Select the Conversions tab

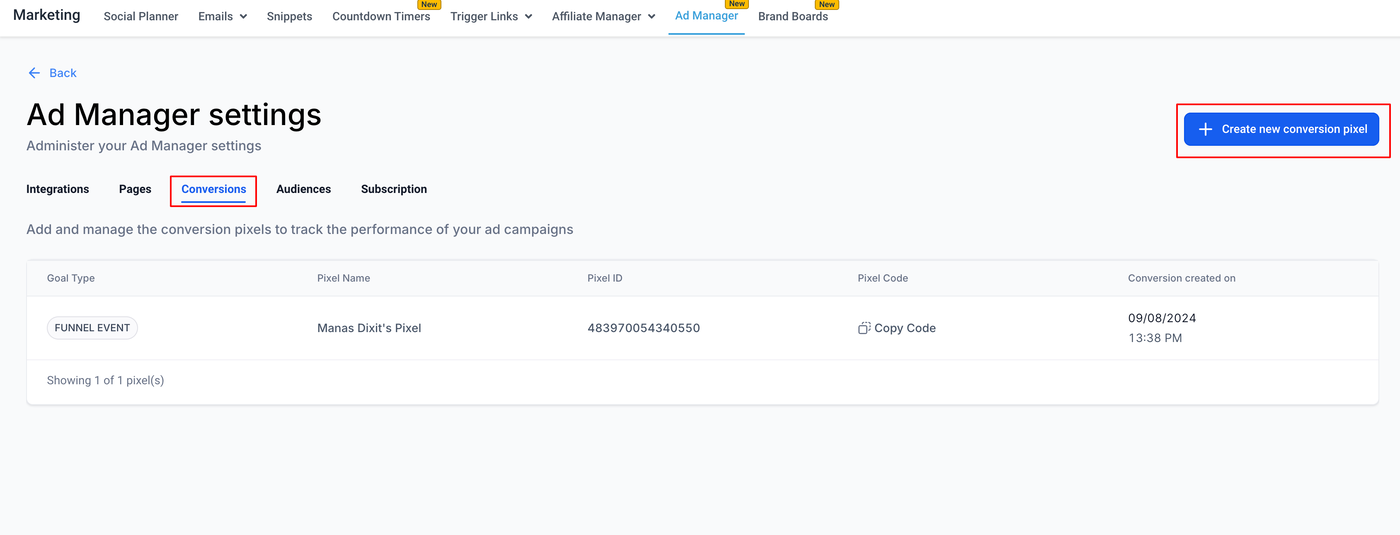click(x=214, y=189)
